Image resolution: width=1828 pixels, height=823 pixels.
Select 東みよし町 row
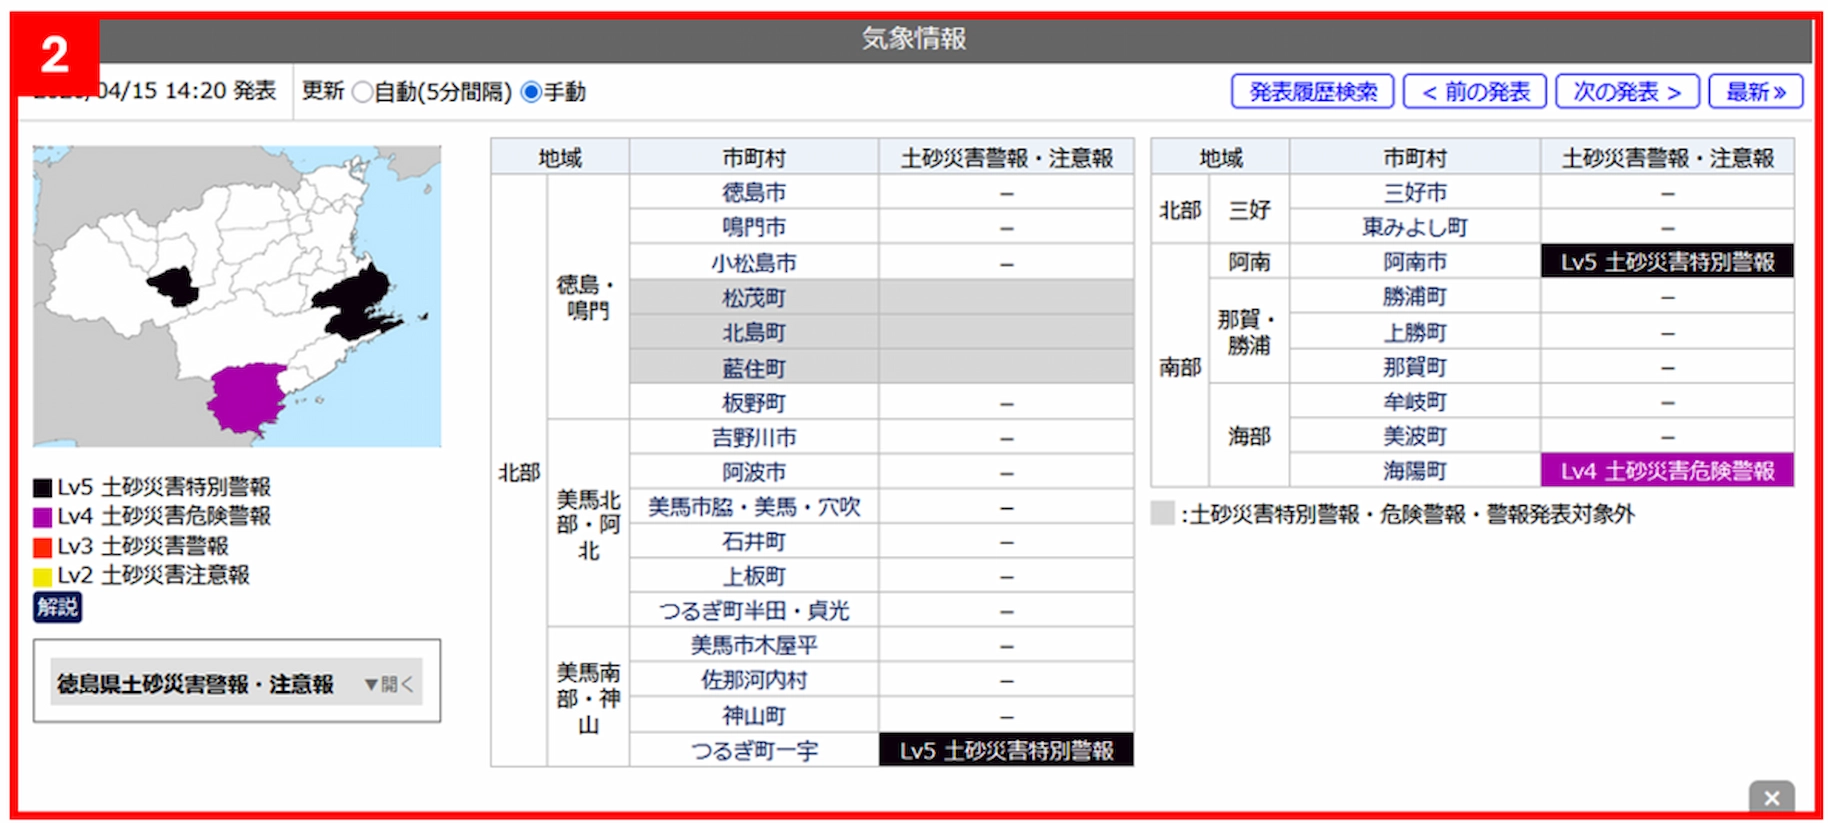pyautogui.click(x=1541, y=227)
